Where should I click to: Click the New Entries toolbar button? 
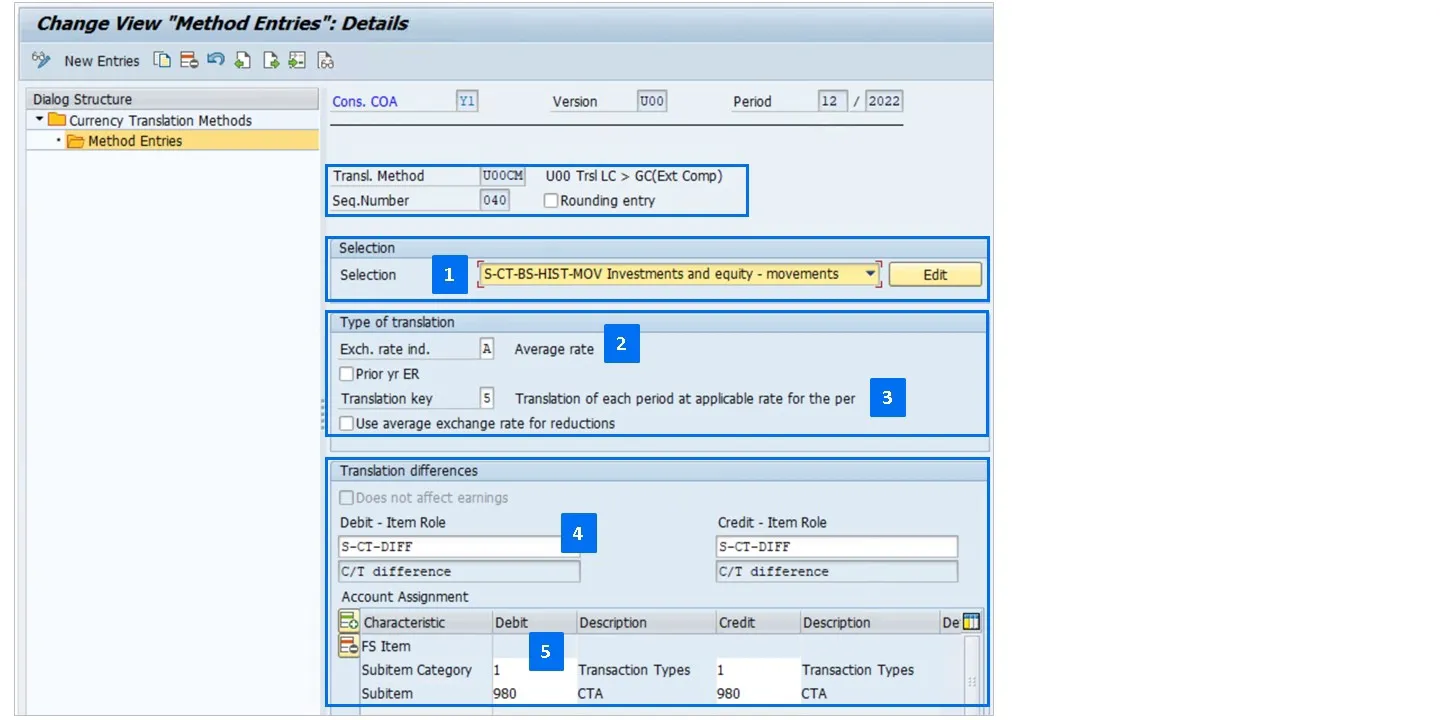coord(101,61)
